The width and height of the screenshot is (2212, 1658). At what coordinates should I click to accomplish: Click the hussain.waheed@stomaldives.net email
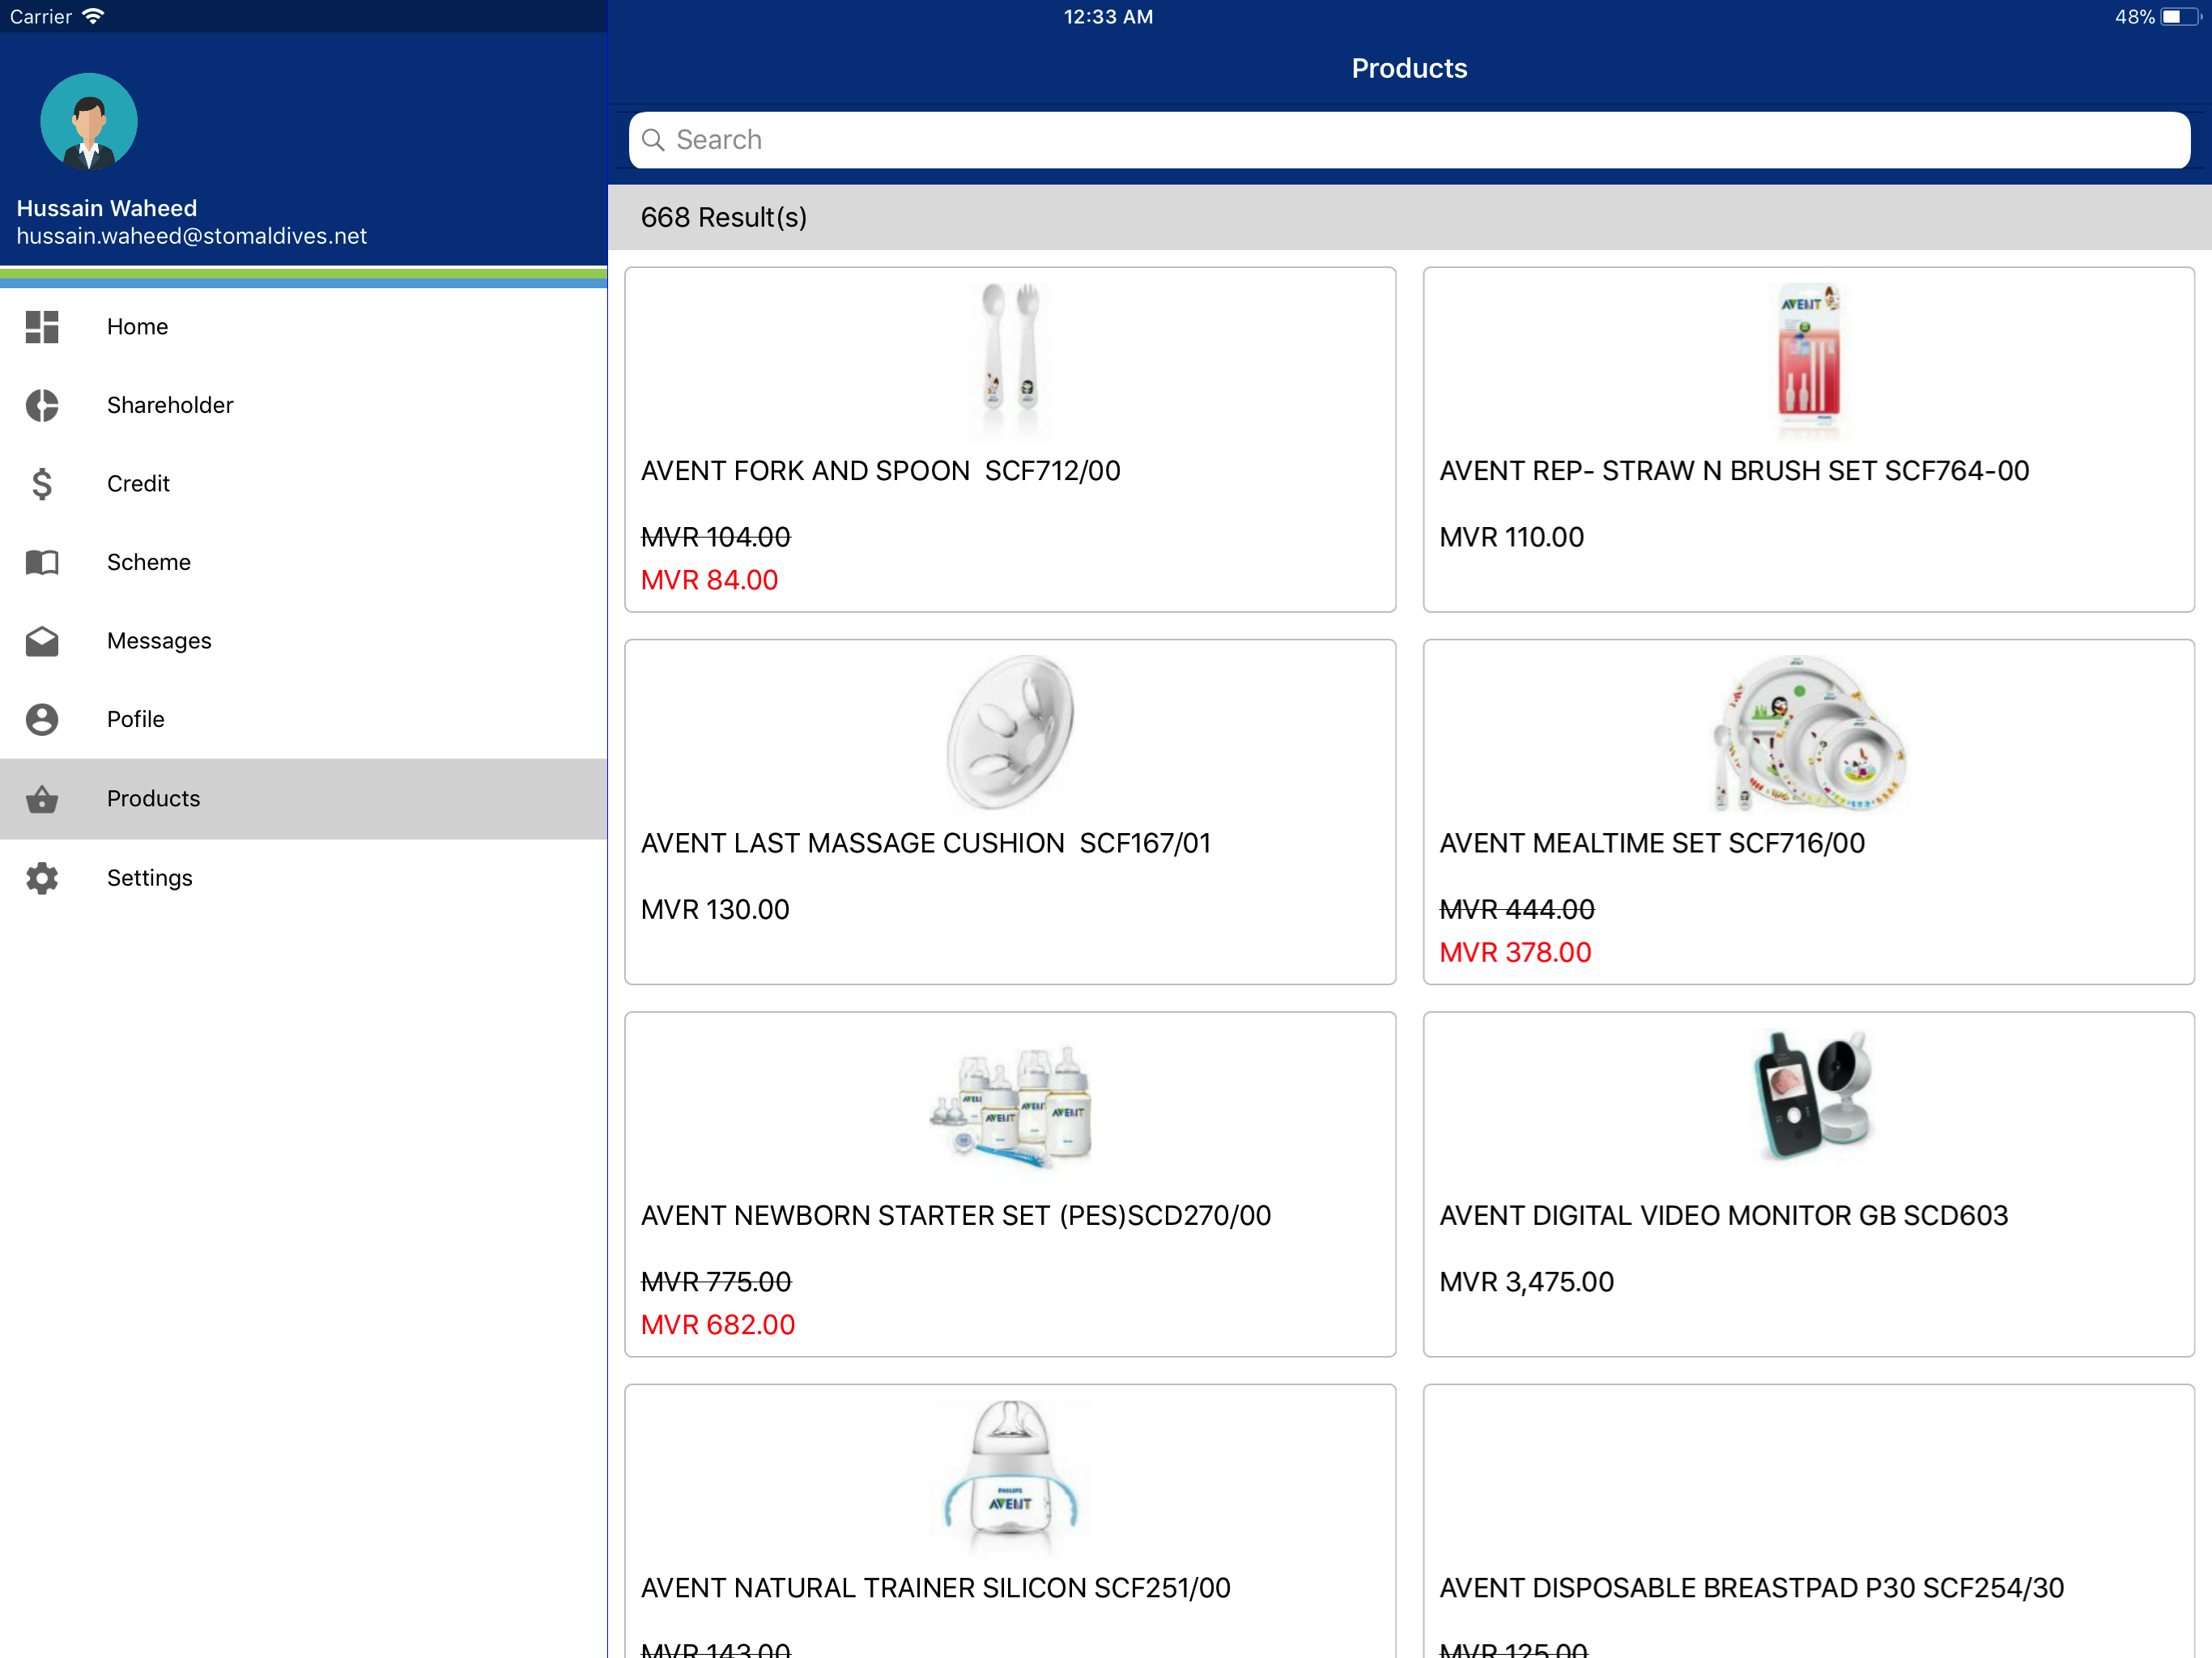point(192,236)
